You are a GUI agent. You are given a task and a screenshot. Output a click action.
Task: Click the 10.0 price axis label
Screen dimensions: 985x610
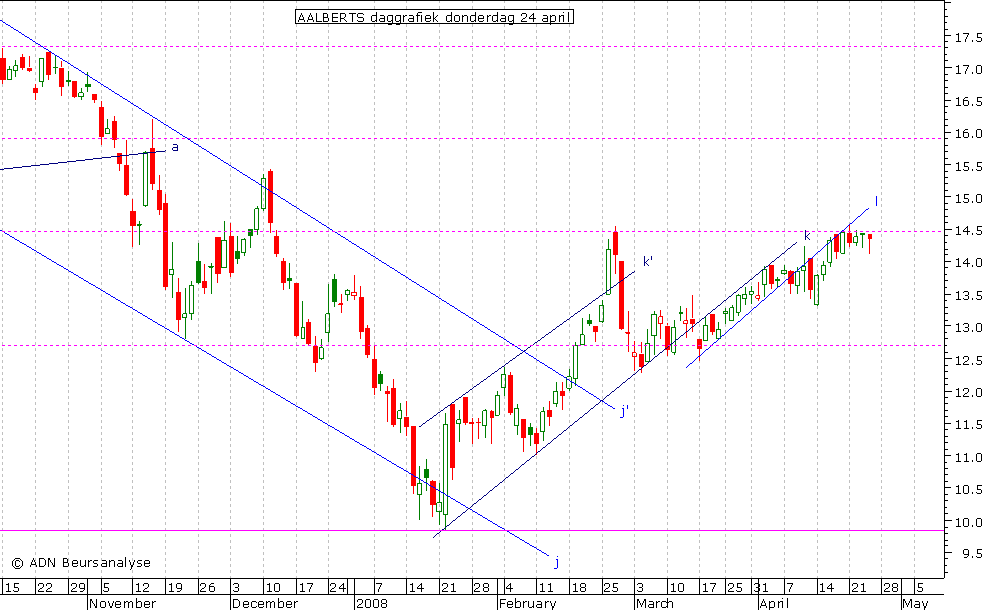(x=968, y=523)
